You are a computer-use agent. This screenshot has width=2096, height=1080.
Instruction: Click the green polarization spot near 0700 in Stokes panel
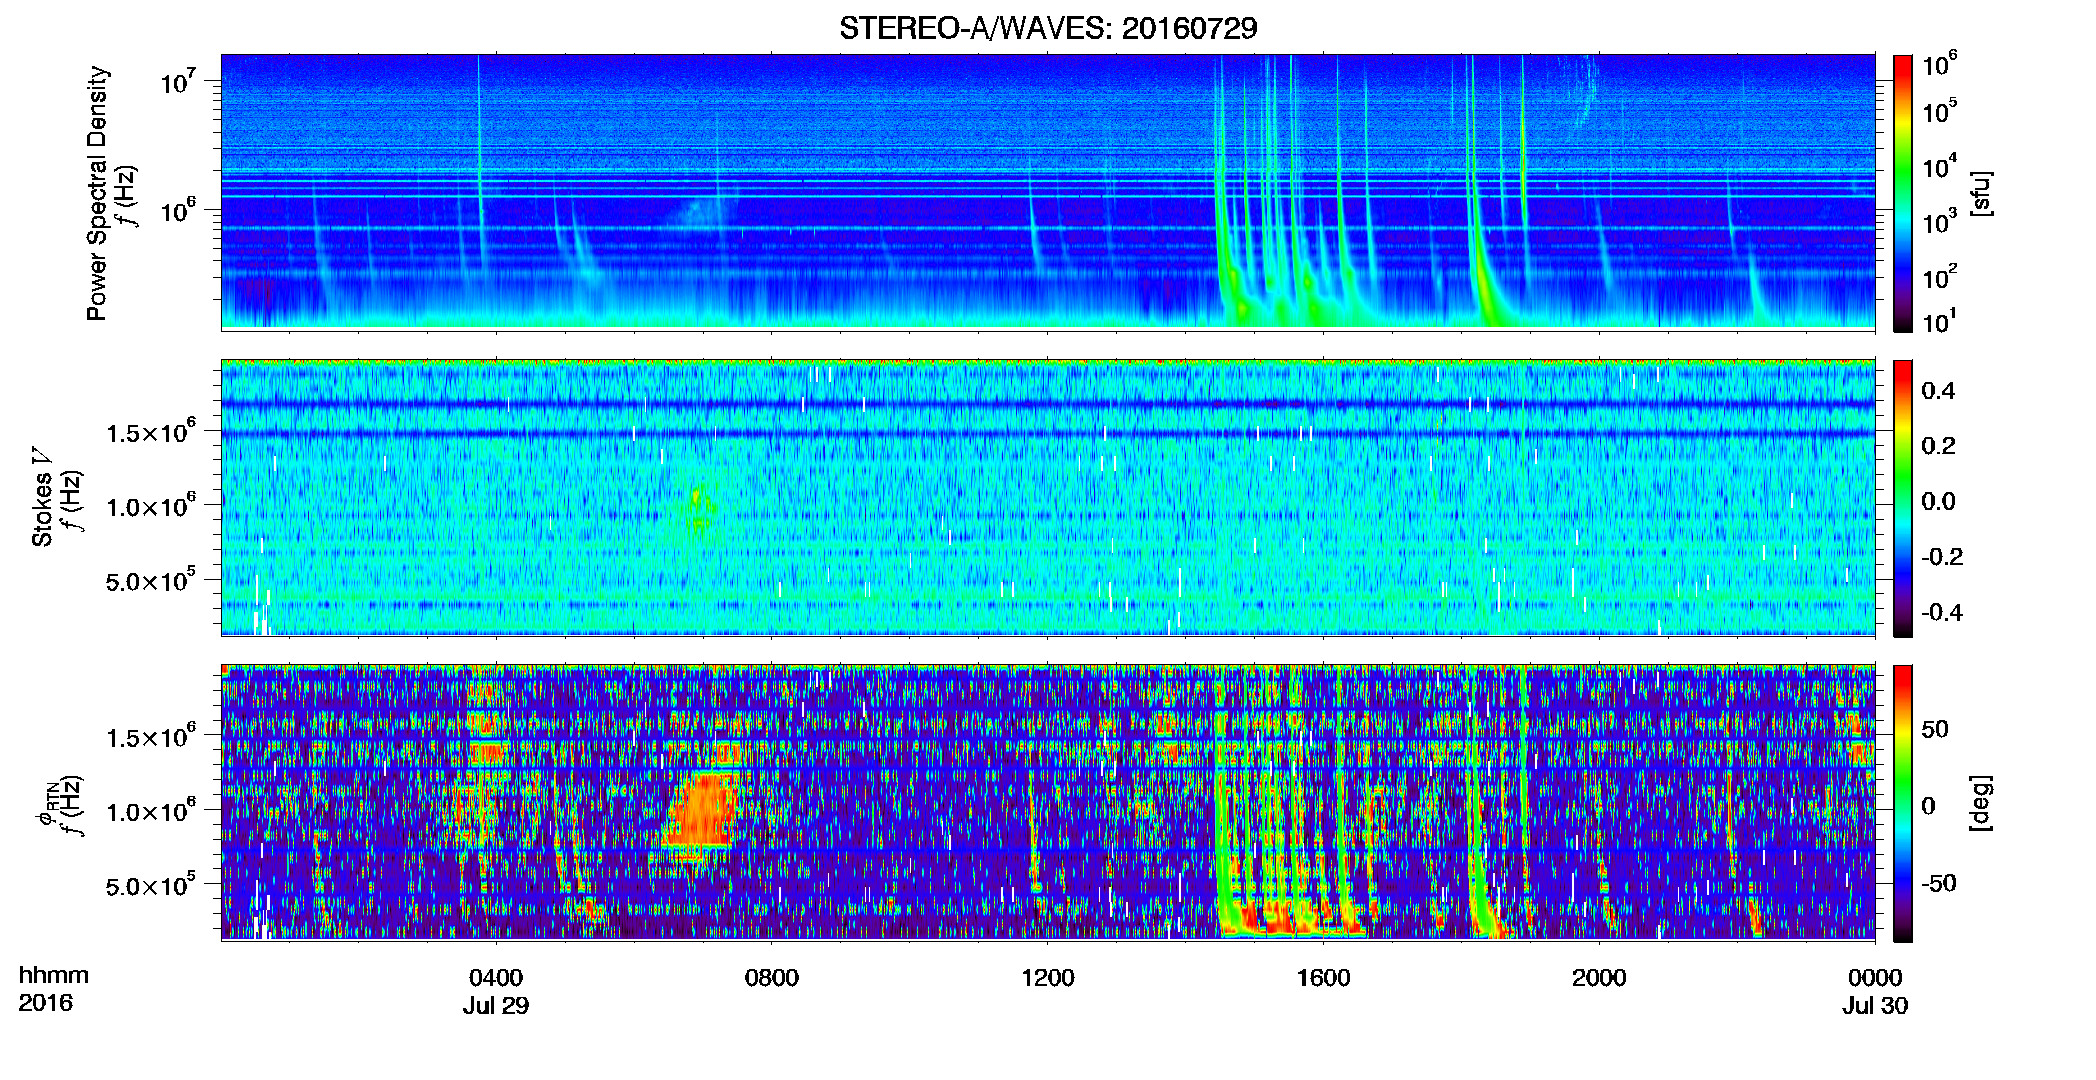700,508
